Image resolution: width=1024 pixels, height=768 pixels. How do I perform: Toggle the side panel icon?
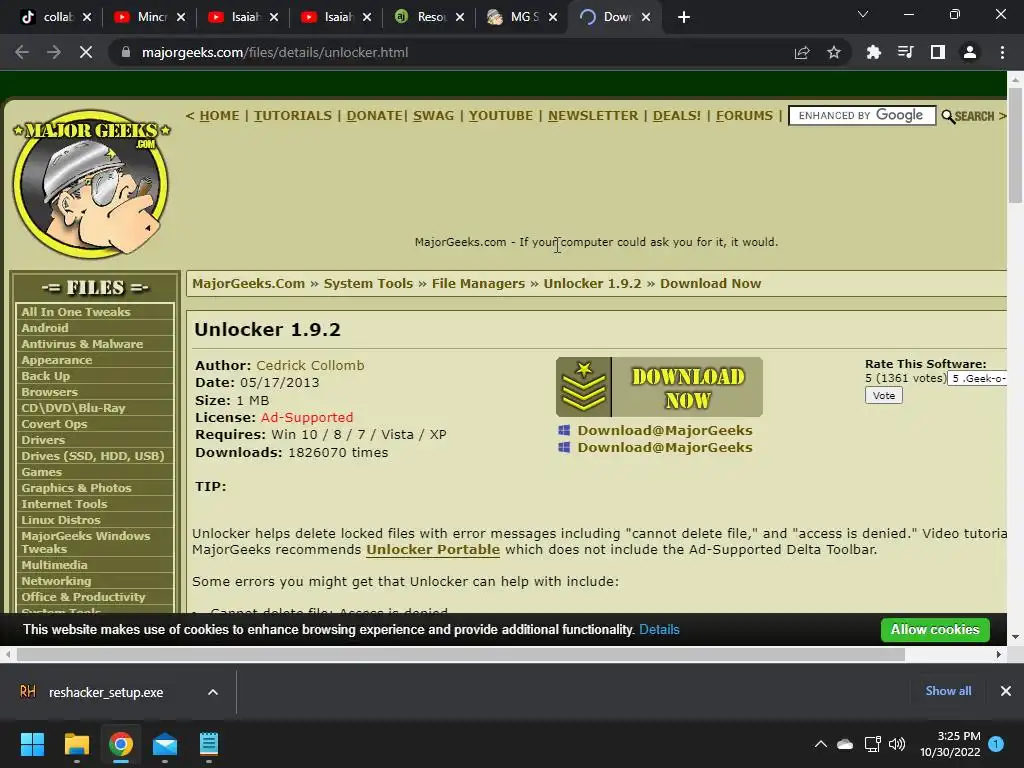click(x=938, y=52)
